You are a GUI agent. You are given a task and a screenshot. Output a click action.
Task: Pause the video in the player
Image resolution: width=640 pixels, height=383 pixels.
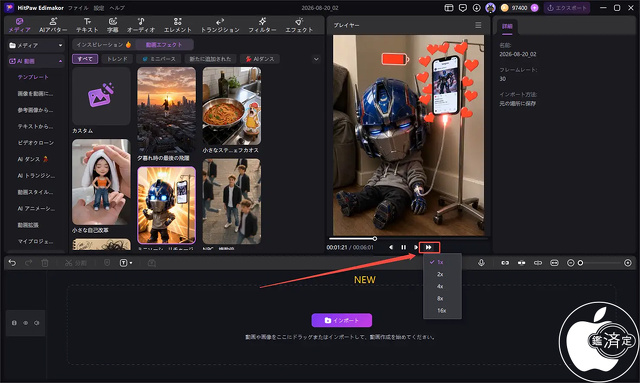pos(403,247)
